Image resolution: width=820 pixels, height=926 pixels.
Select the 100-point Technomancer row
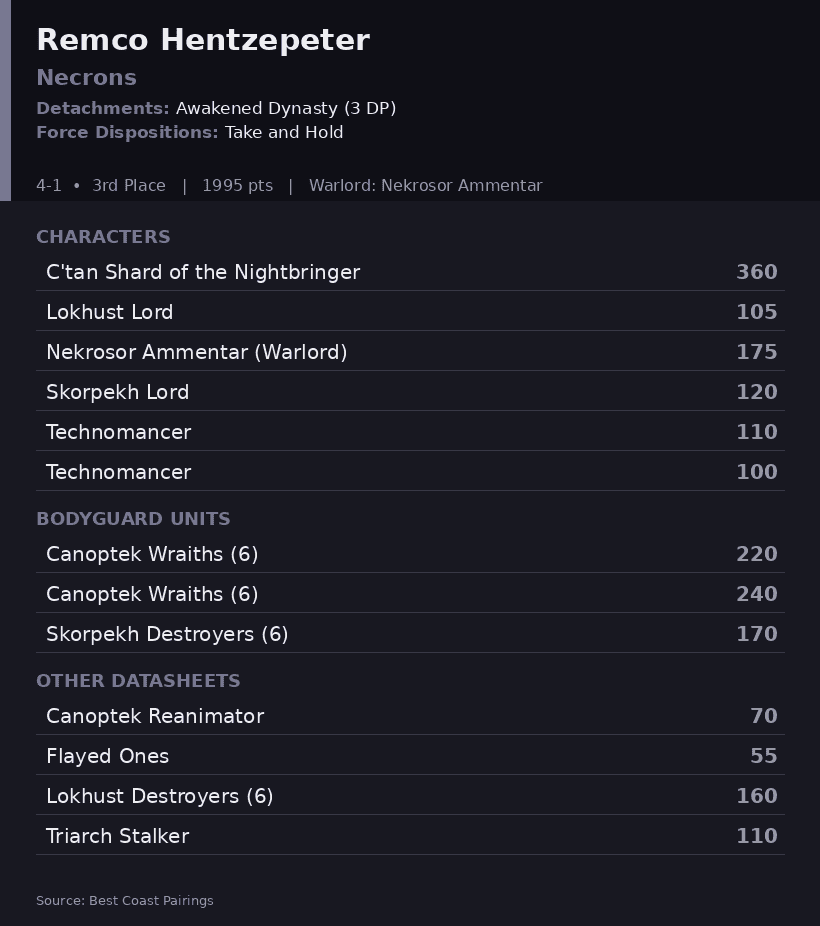[410, 472]
